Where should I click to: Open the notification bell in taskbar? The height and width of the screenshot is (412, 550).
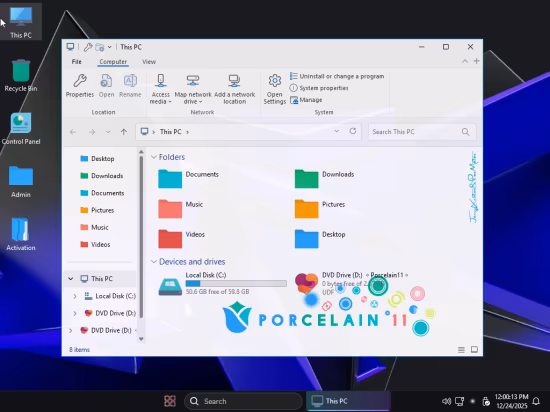(x=536, y=401)
